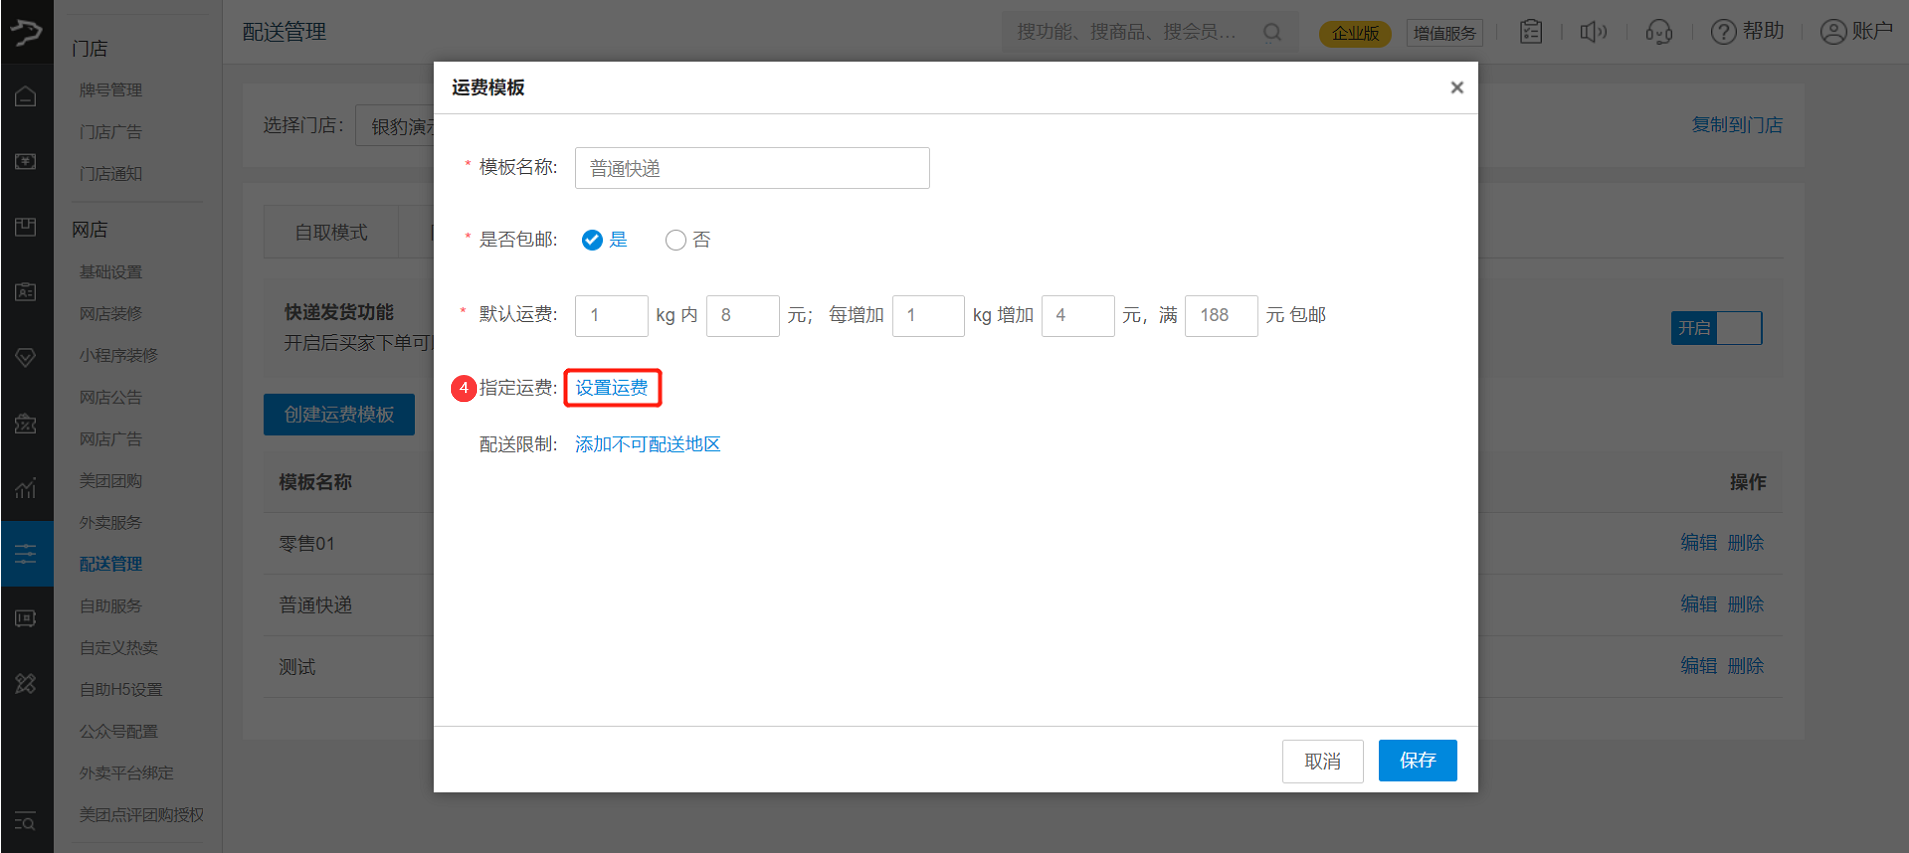
Task: Open 美团点评团购授权 in sidebar menu
Action: click(142, 815)
